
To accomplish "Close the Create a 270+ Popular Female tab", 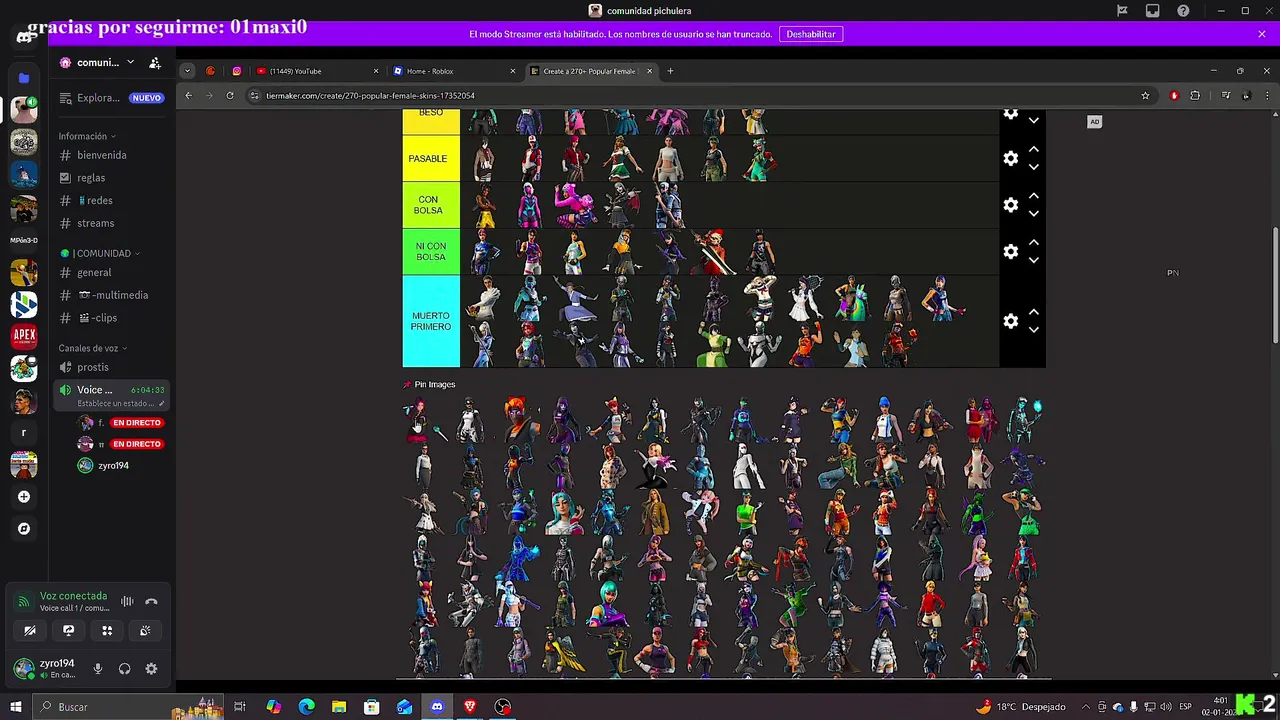I will (x=649, y=71).
